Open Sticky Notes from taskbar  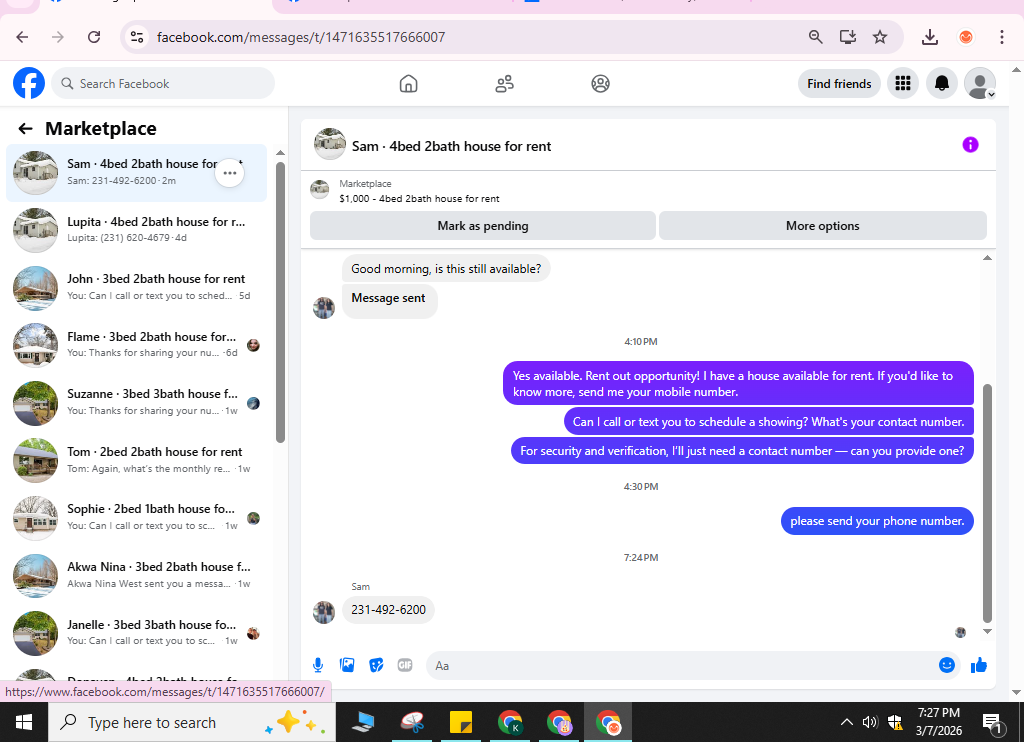click(461, 722)
